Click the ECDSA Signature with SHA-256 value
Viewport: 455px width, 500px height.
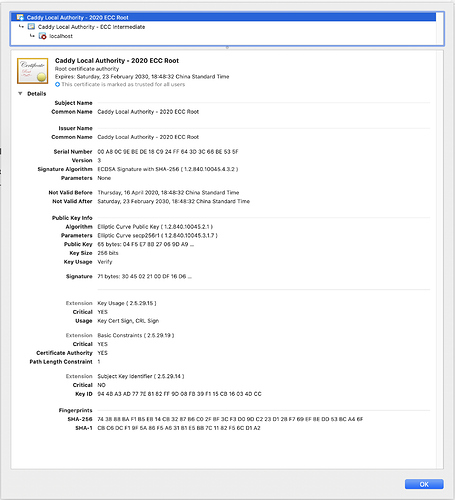pyautogui.click(x=168, y=169)
